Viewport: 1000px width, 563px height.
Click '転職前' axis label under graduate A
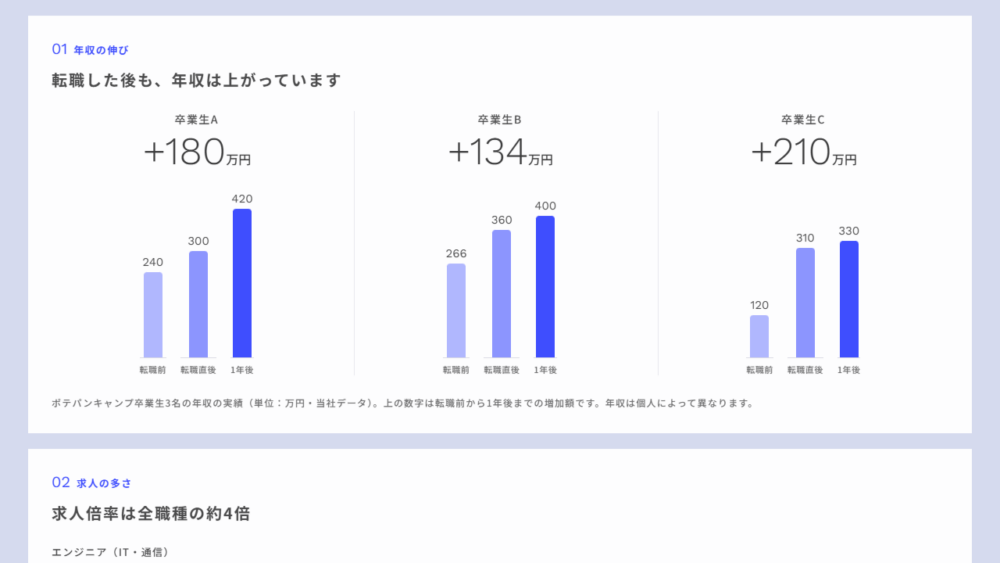[x=153, y=370]
